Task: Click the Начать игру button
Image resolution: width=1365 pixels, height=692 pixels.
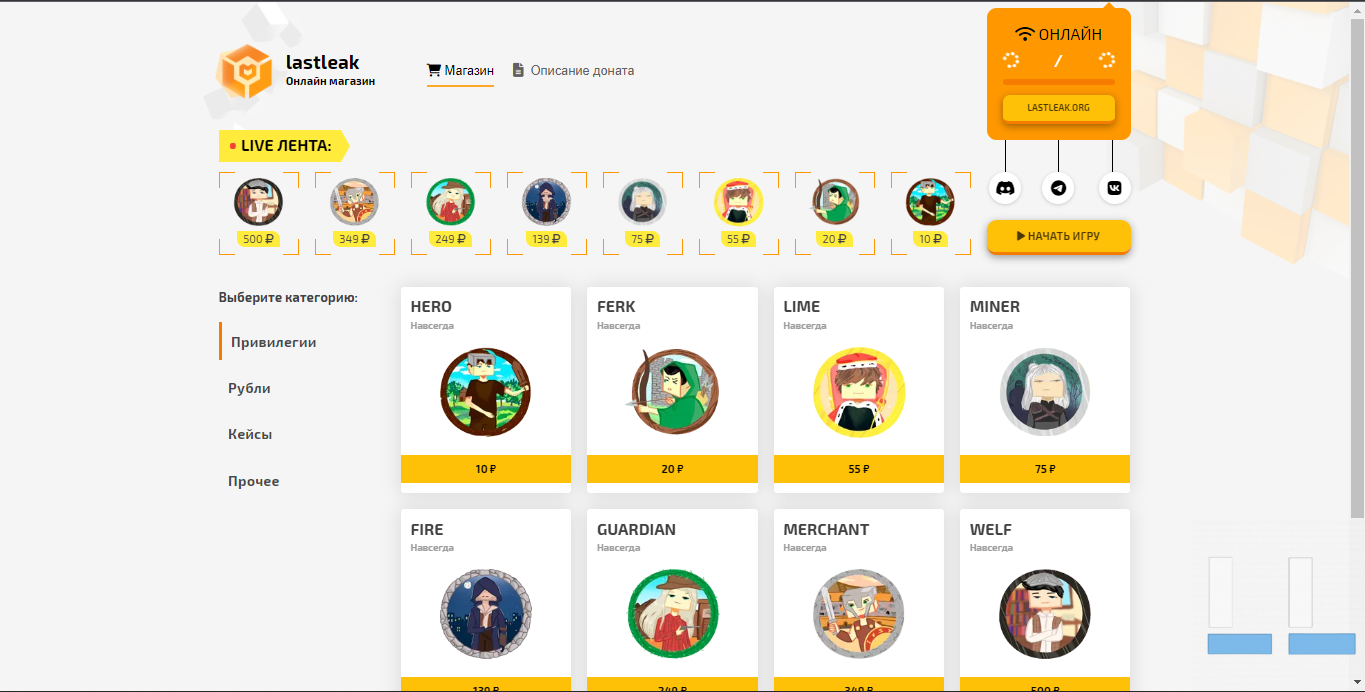Action: pos(1059,237)
